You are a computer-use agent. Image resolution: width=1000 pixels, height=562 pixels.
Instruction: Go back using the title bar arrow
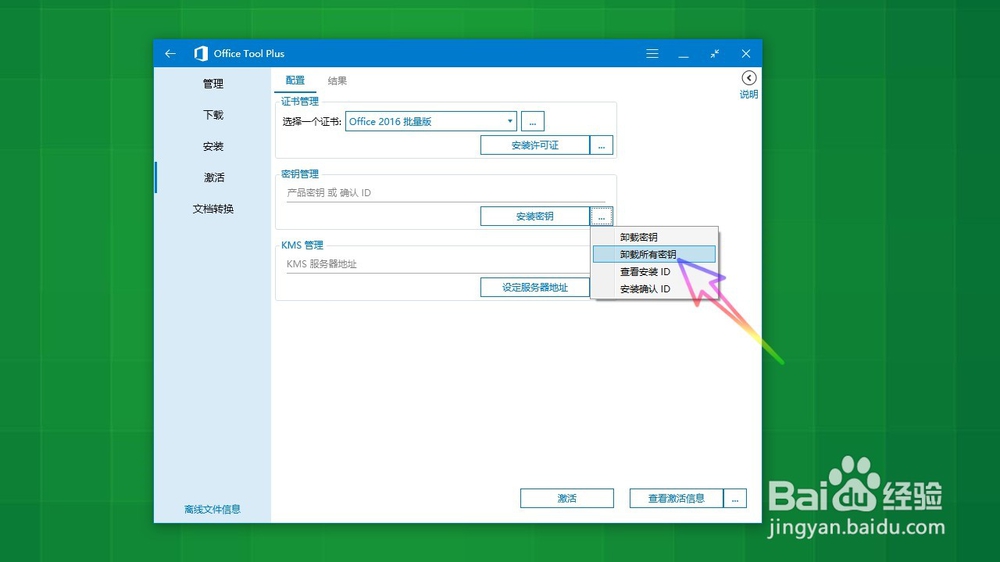[x=170, y=54]
